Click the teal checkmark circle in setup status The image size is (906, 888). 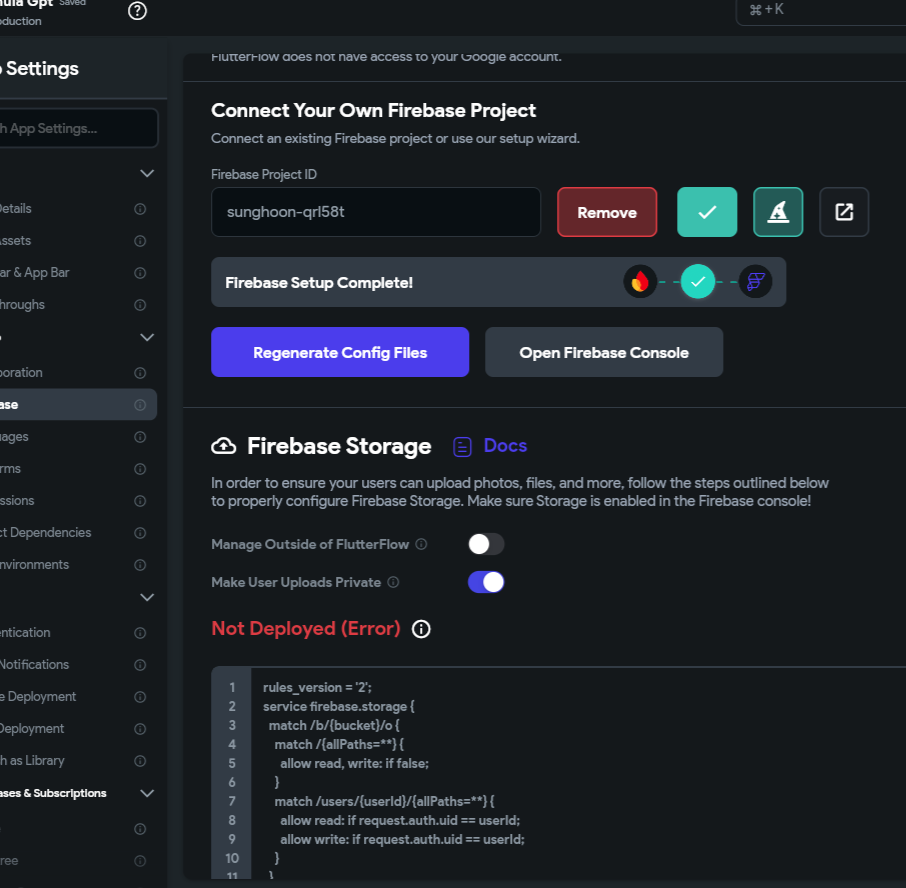click(697, 282)
